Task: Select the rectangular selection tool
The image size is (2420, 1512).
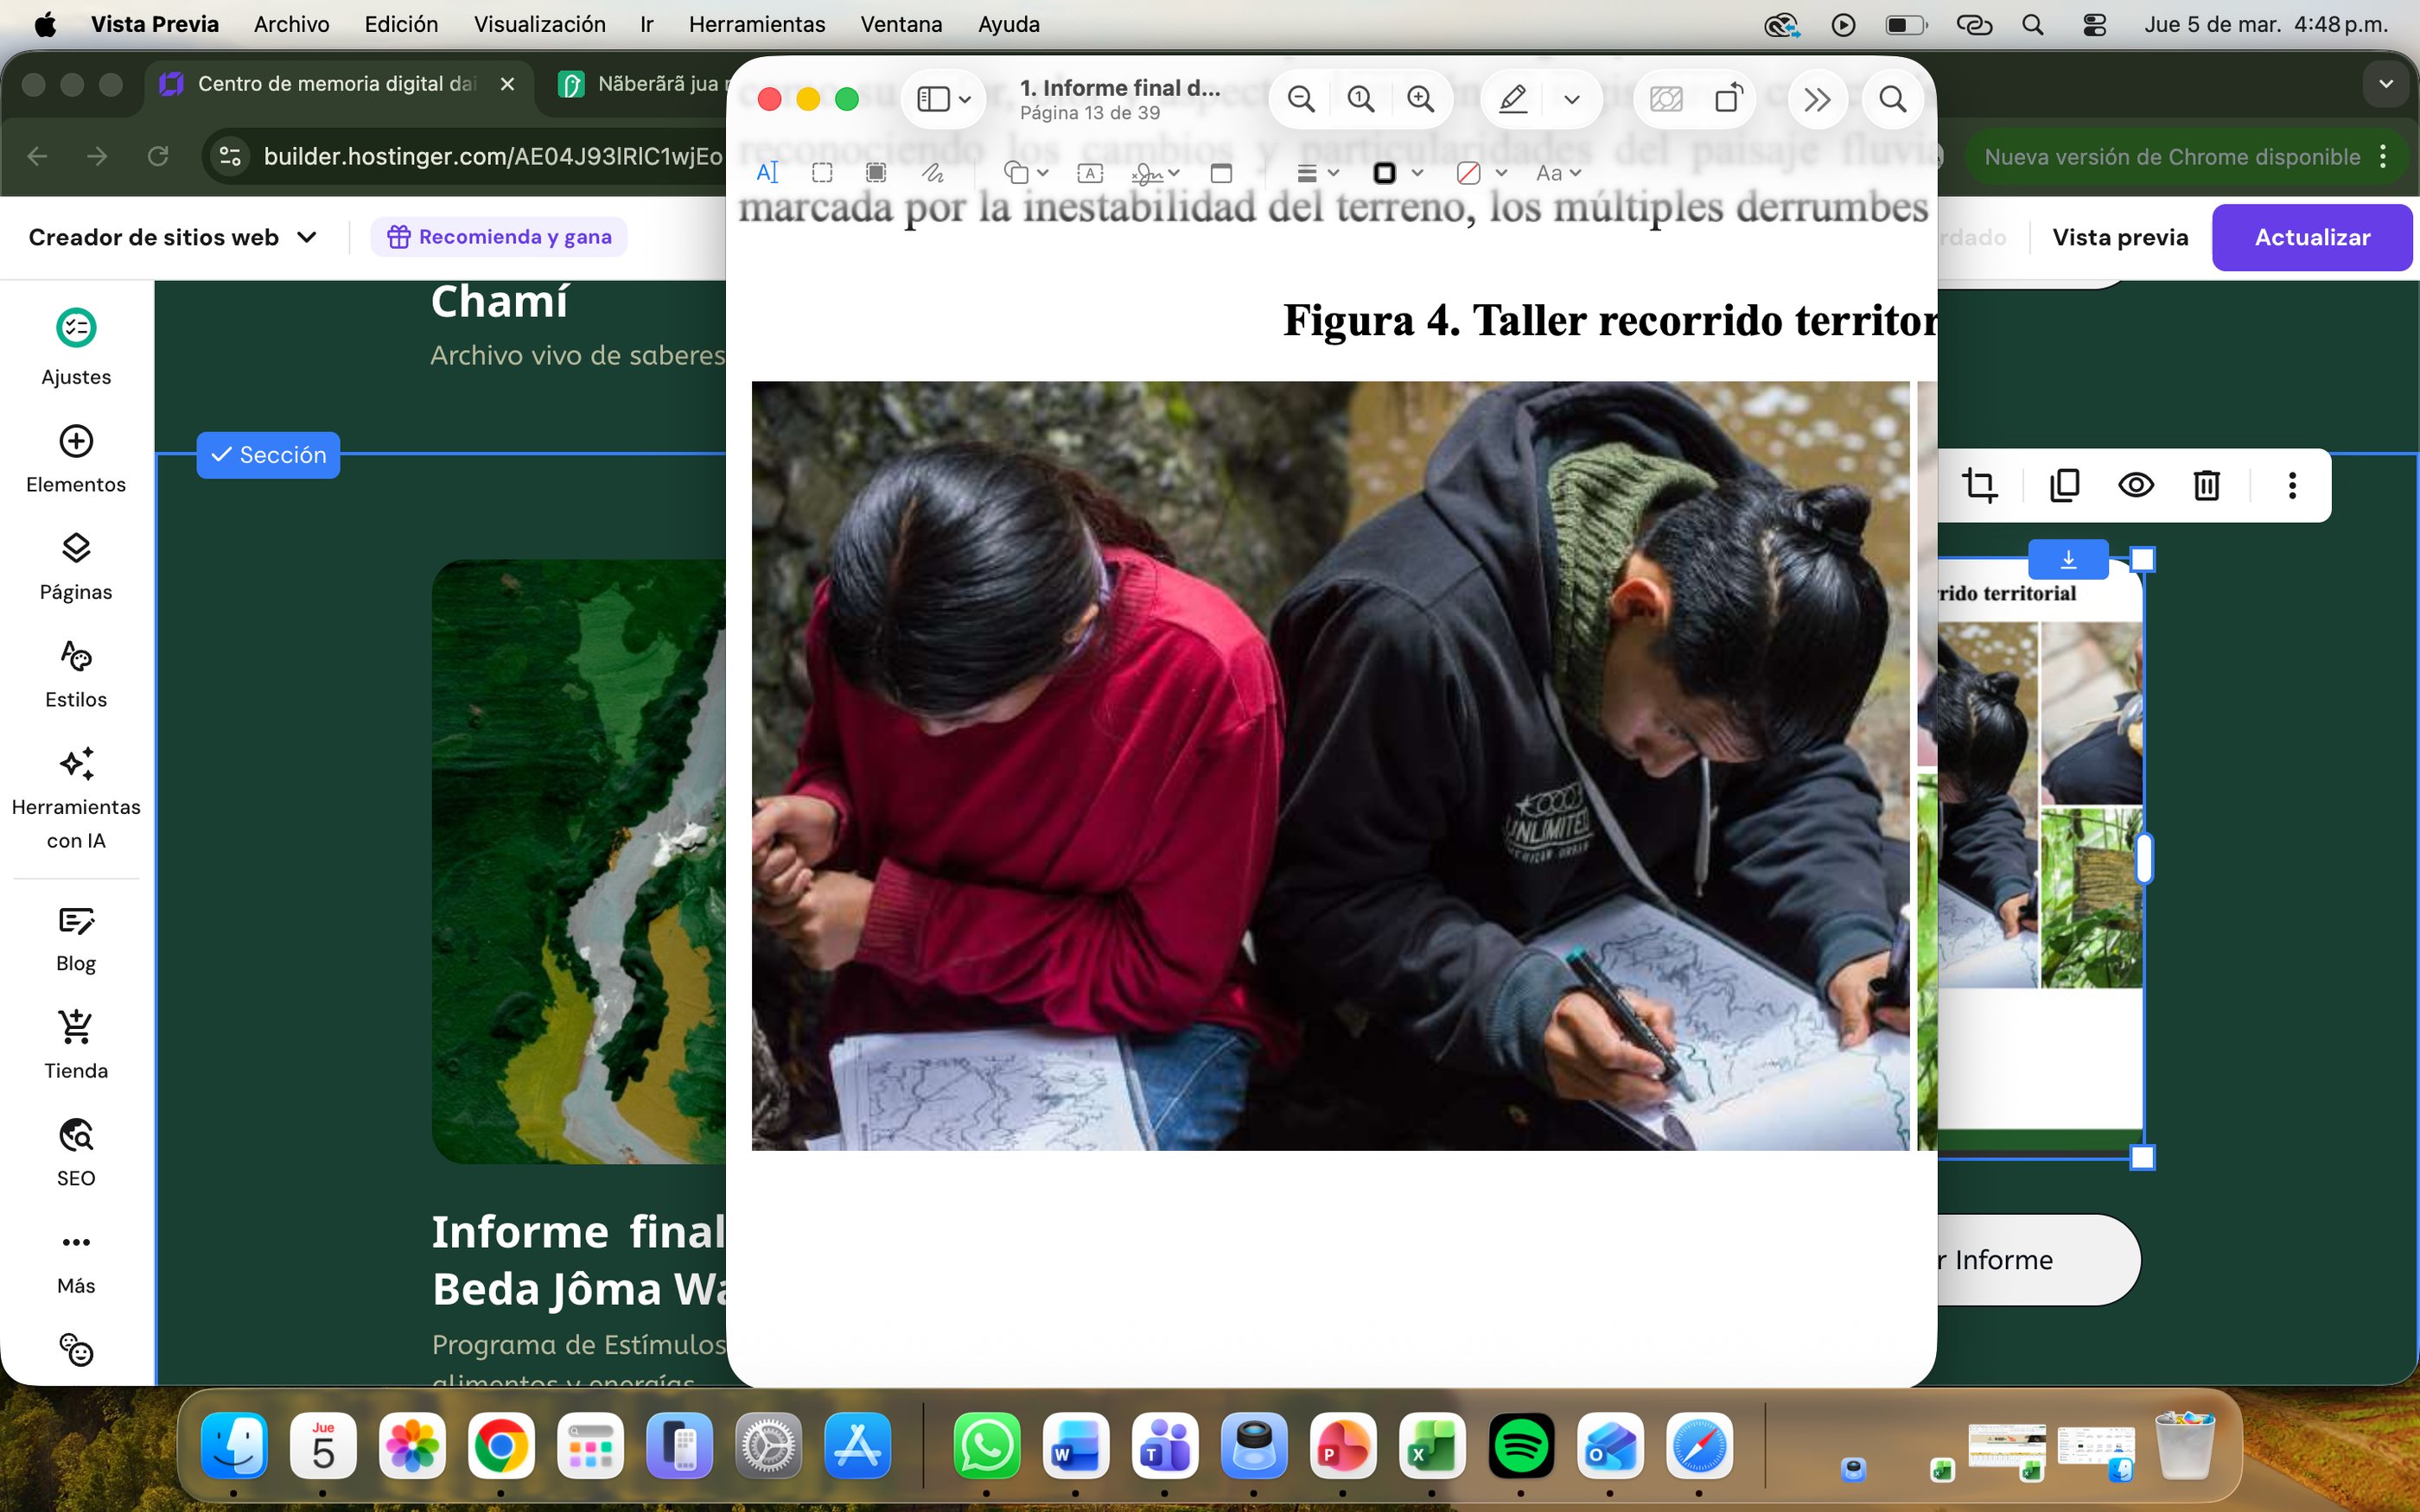Action: coord(822,173)
